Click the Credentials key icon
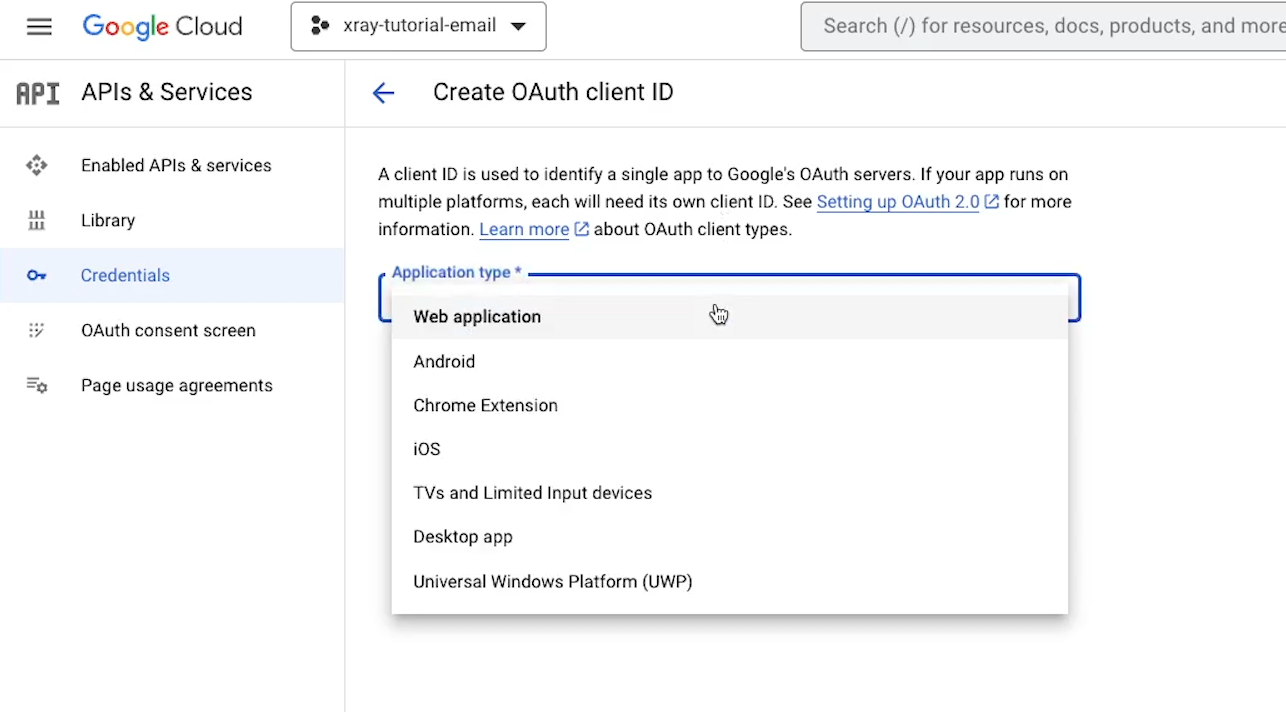1286x712 pixels. coord(37,276)
